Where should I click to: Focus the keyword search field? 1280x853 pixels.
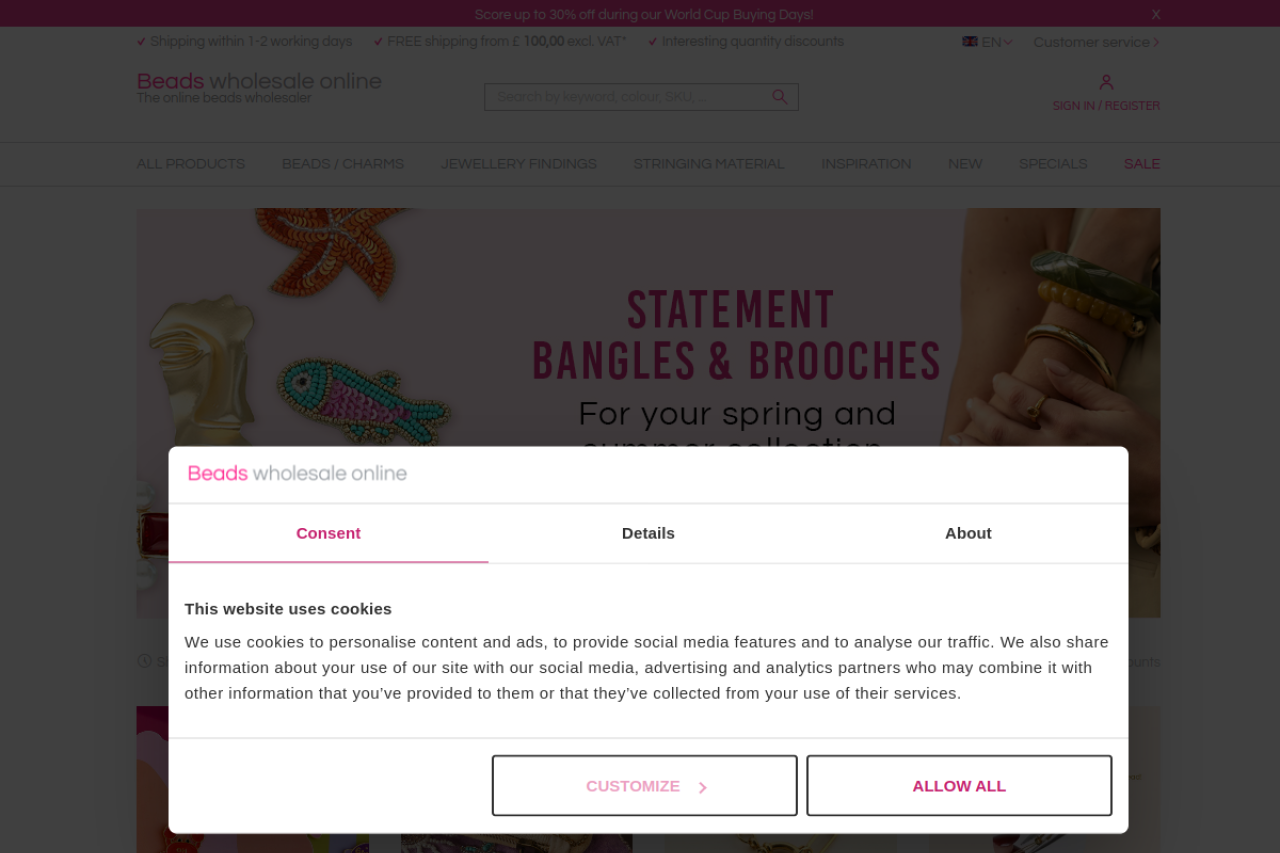(630, 97)
